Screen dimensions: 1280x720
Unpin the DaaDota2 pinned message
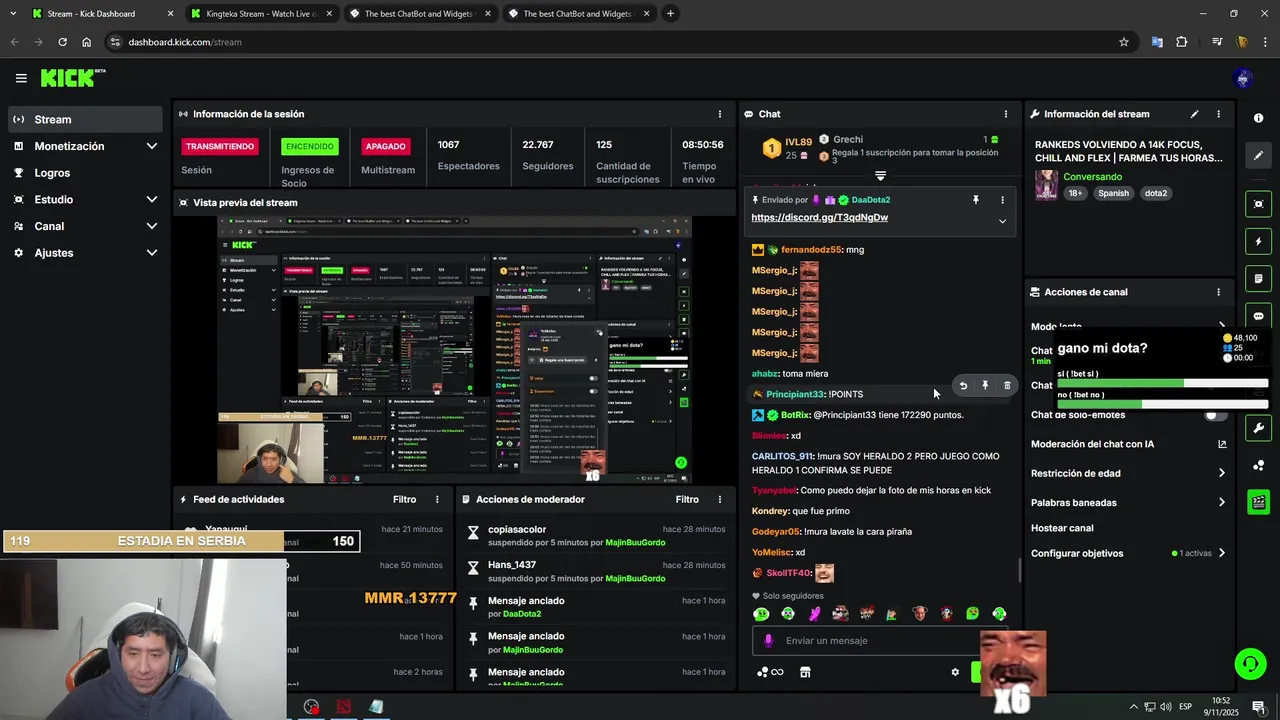(x=976, y=200)
